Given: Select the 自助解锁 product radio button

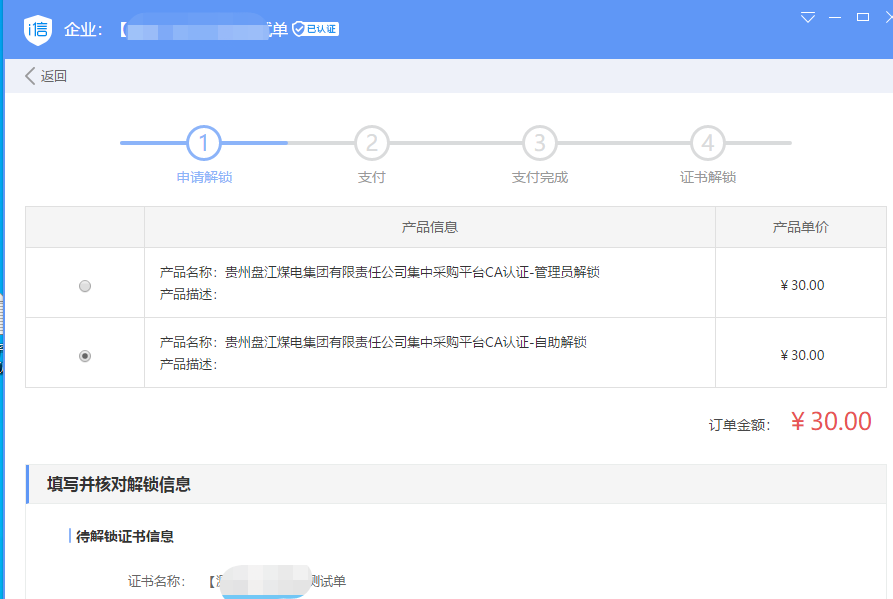Looking at the screenshot, I should 85,356.
